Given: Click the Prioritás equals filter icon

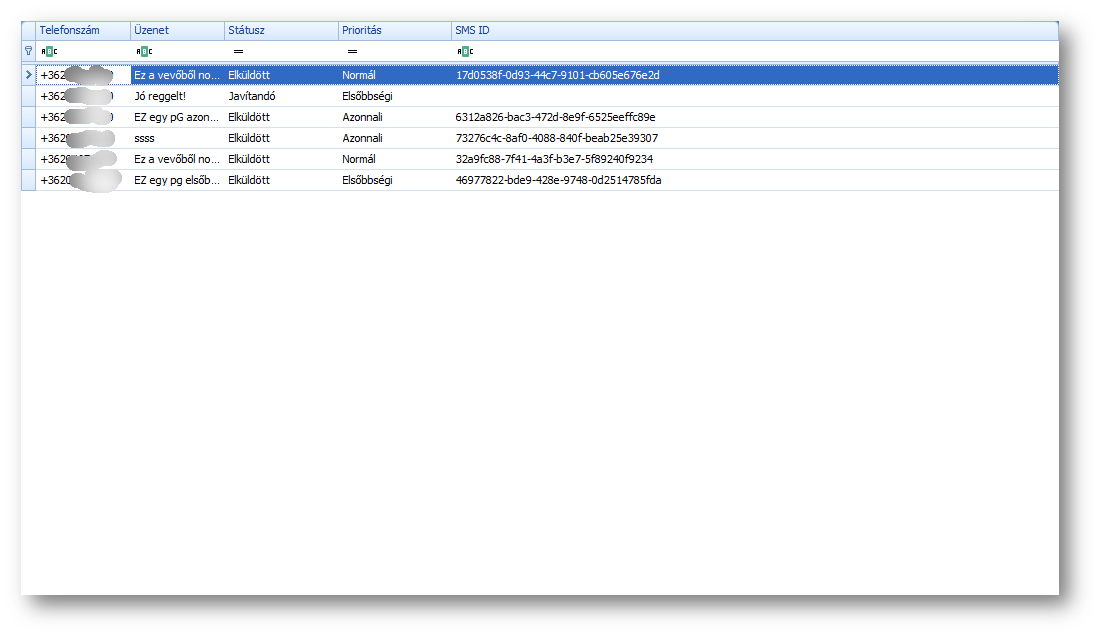Looking at the screenshot, I should pyautogui.click(x=352, y=51).
